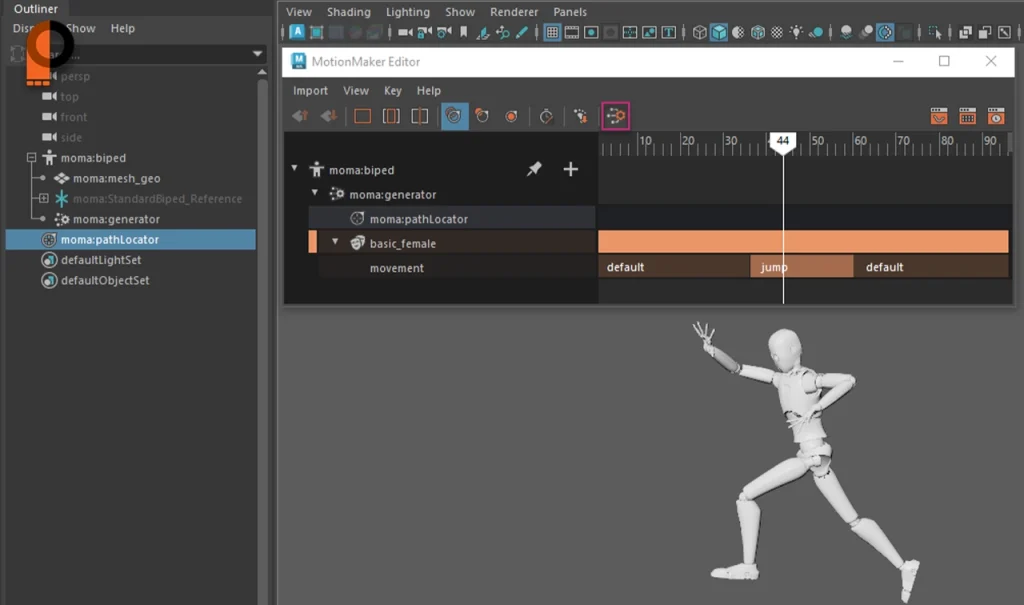
Task: Expand moma:StandardBiped_Reference in Outliner
Action: (x=44, y=199)
